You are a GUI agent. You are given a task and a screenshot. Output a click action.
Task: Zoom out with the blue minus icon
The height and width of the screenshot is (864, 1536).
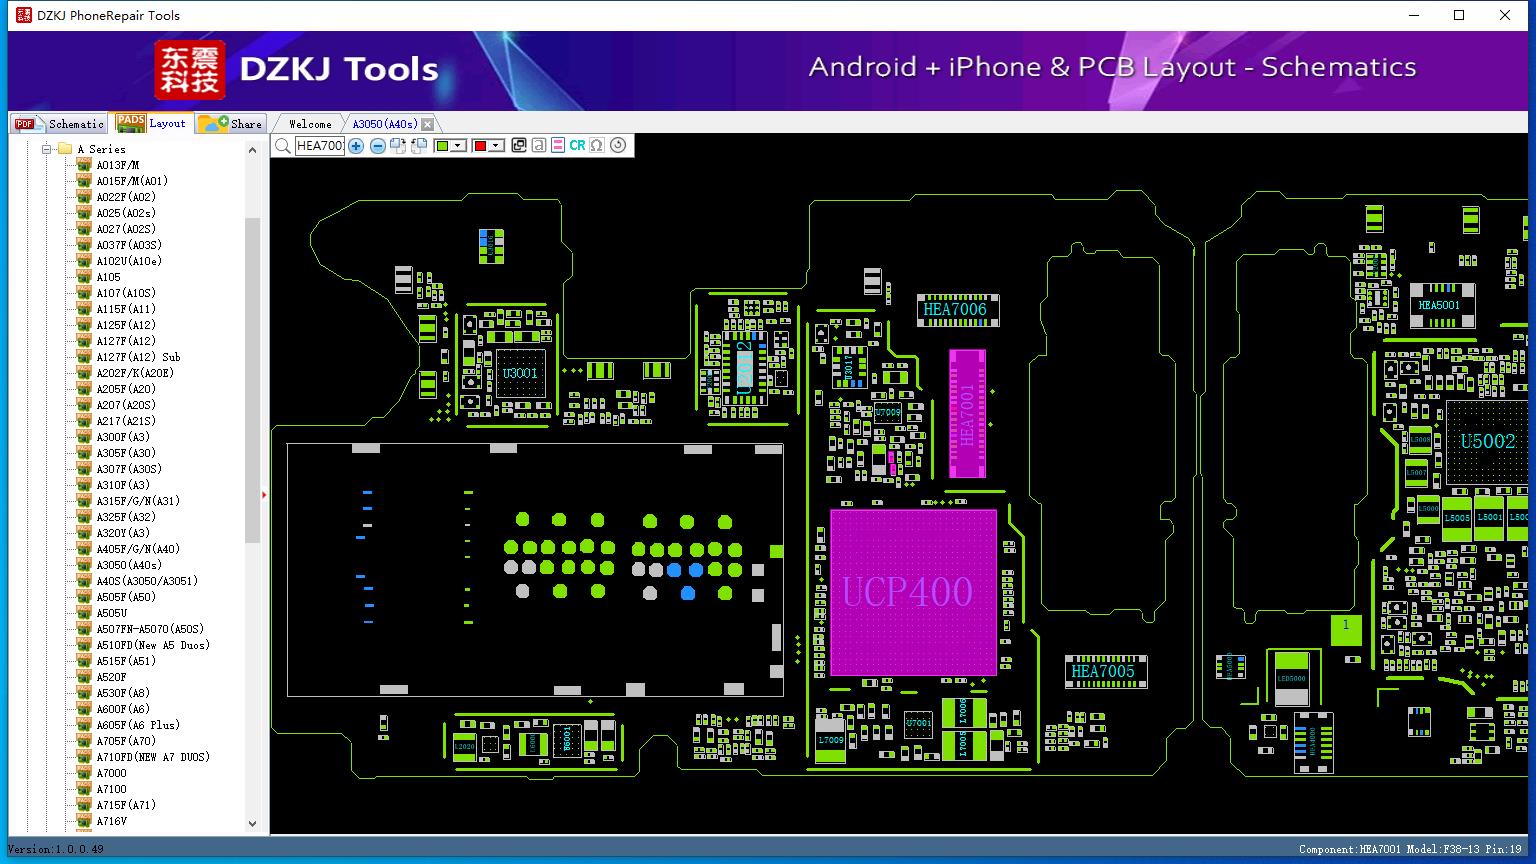(377, 146)
